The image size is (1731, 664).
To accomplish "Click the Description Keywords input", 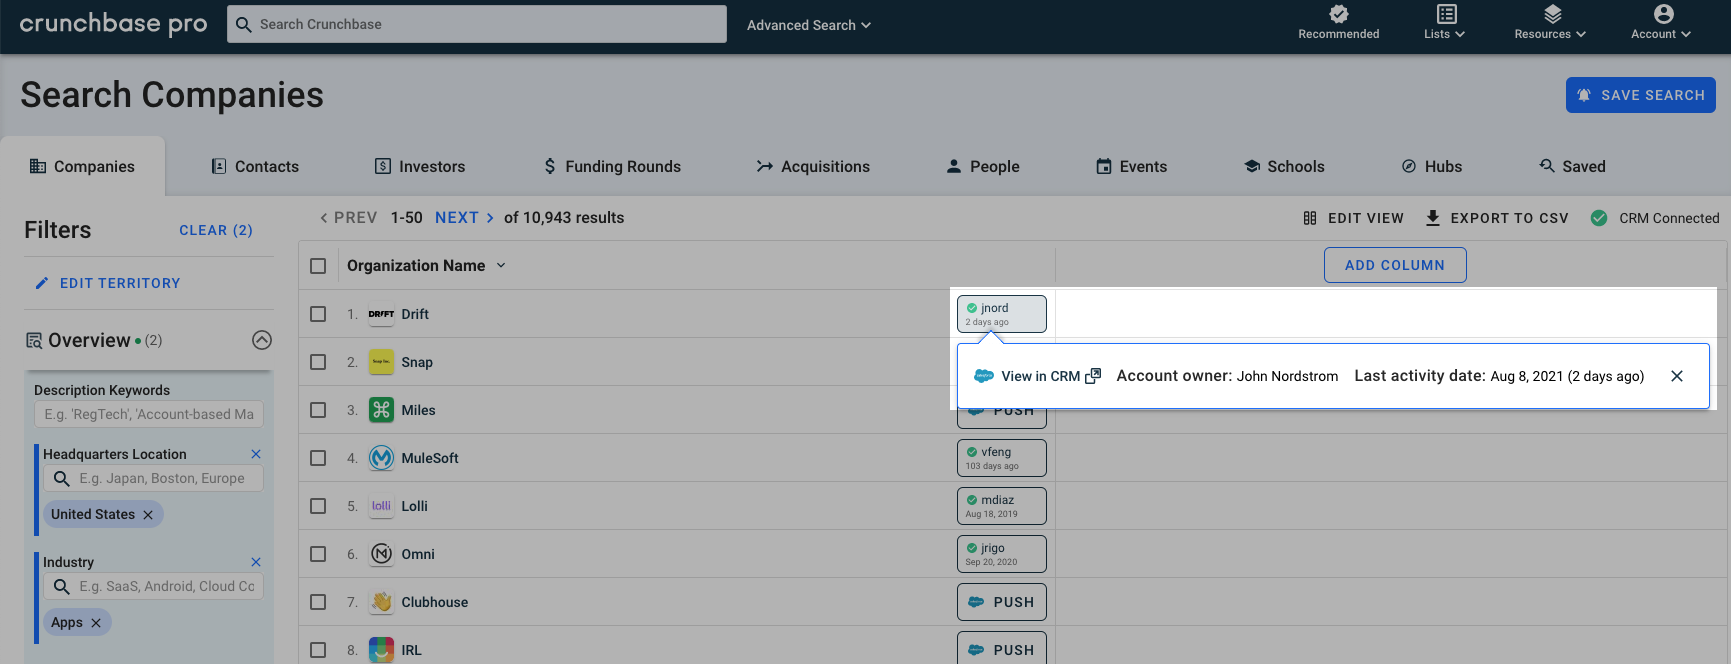I will click(149, 414).
